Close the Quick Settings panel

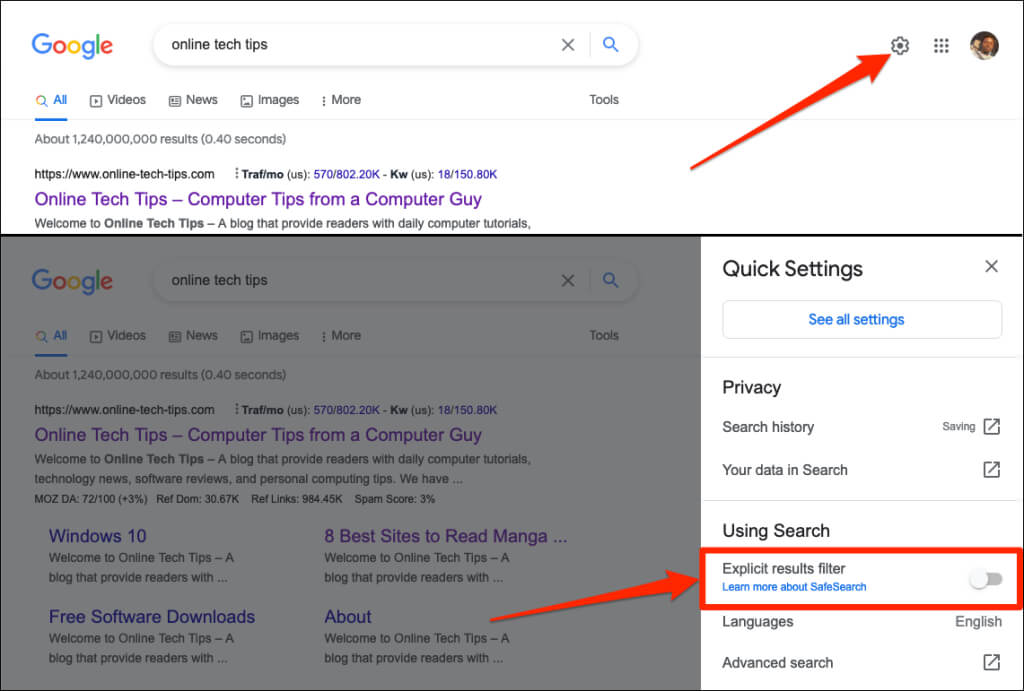tap(991, 266)
